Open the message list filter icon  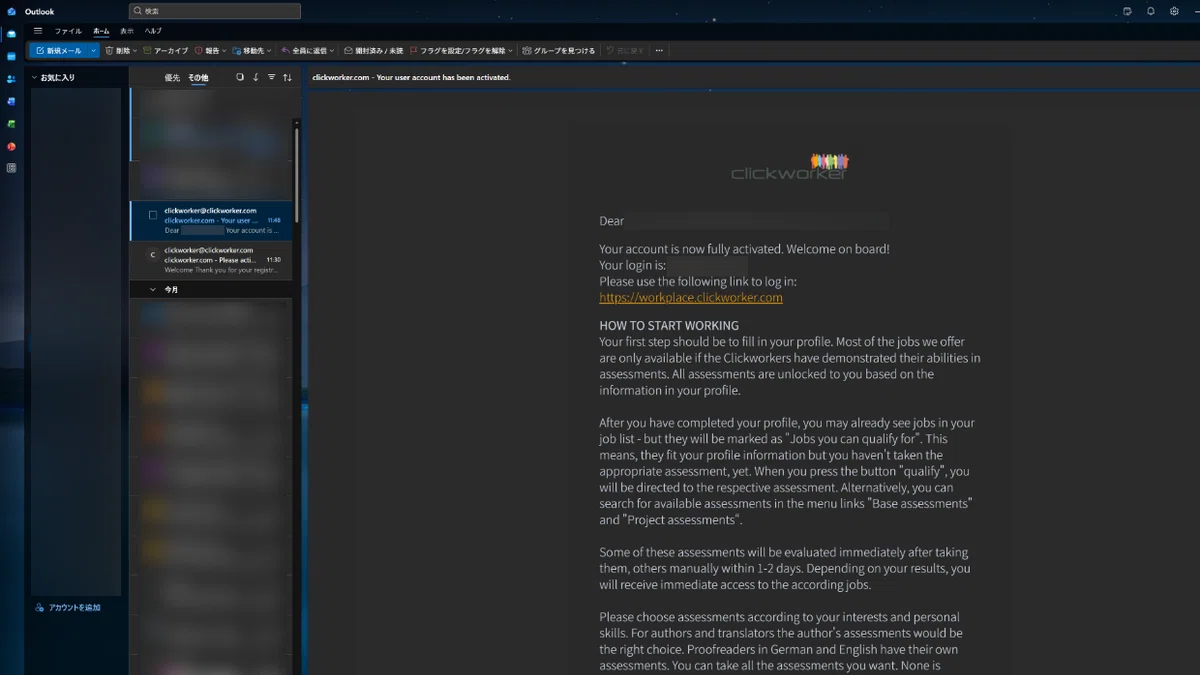[x=271, y=77]
